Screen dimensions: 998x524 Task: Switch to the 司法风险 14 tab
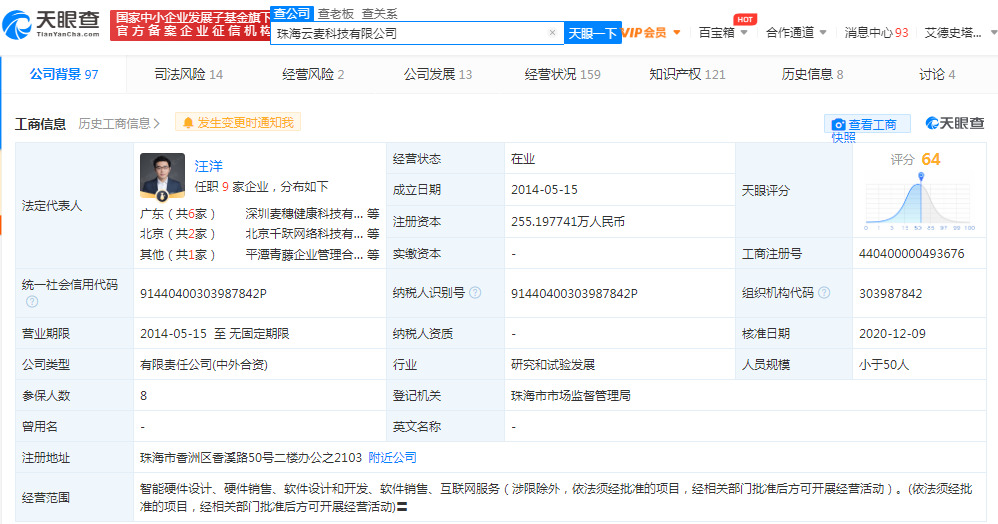[x=188, y=74]
